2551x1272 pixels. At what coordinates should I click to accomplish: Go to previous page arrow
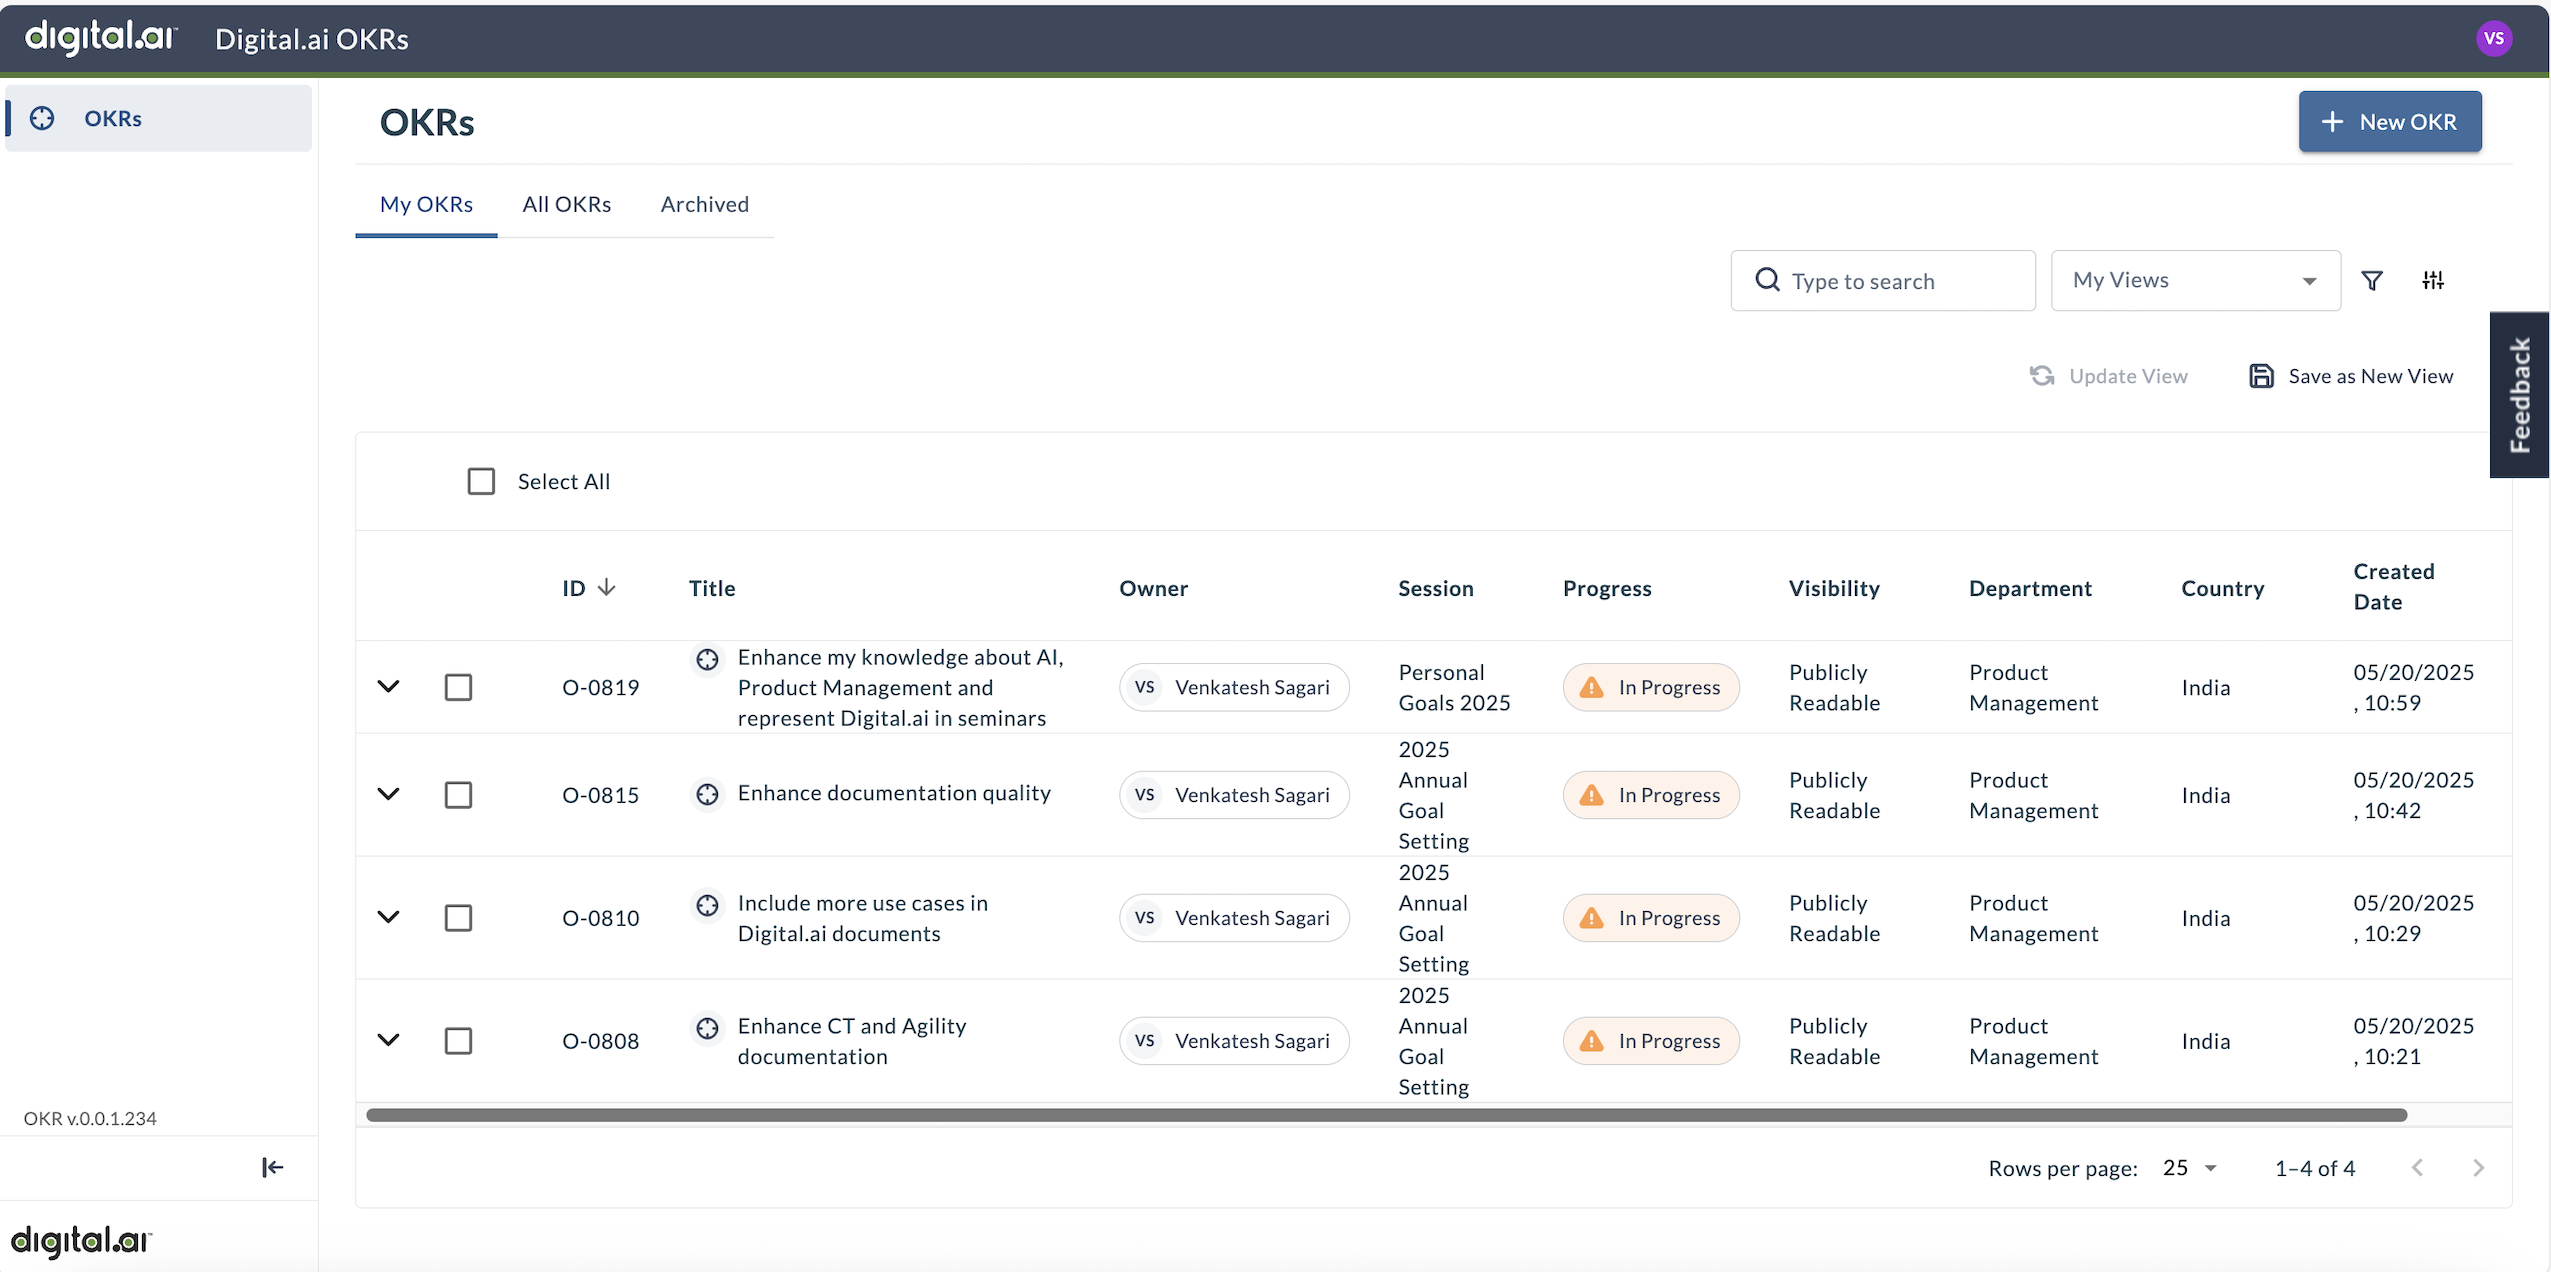[2417, 1168]
